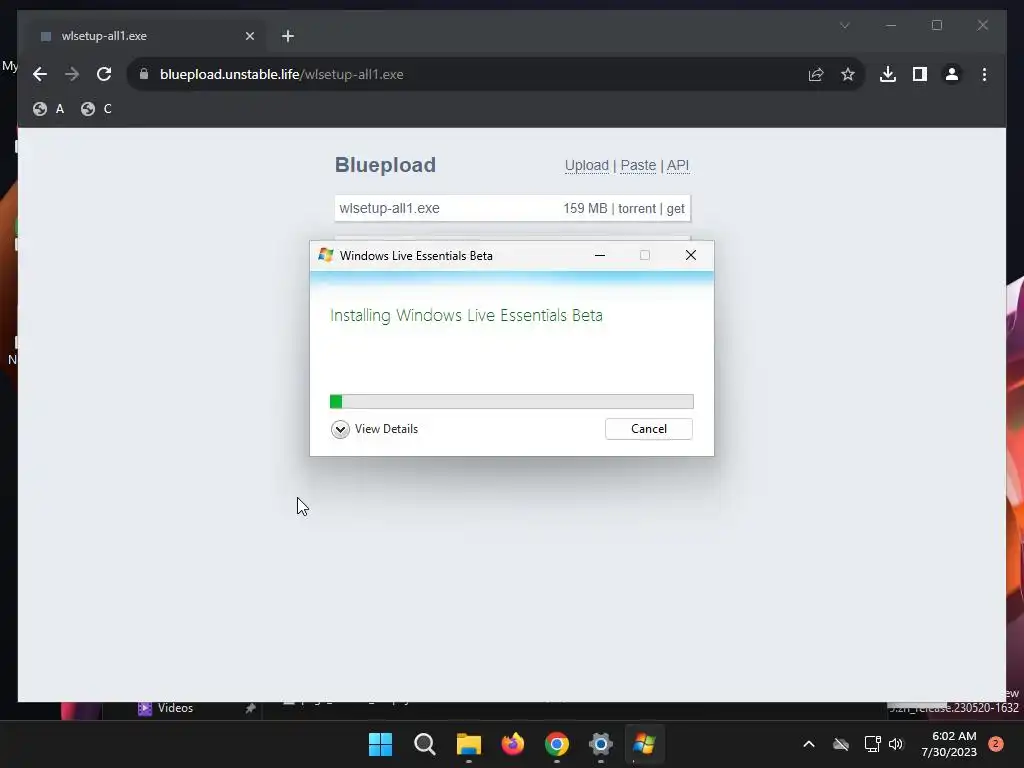
Task: Open a new browser tab
Action: click(288, 36)
